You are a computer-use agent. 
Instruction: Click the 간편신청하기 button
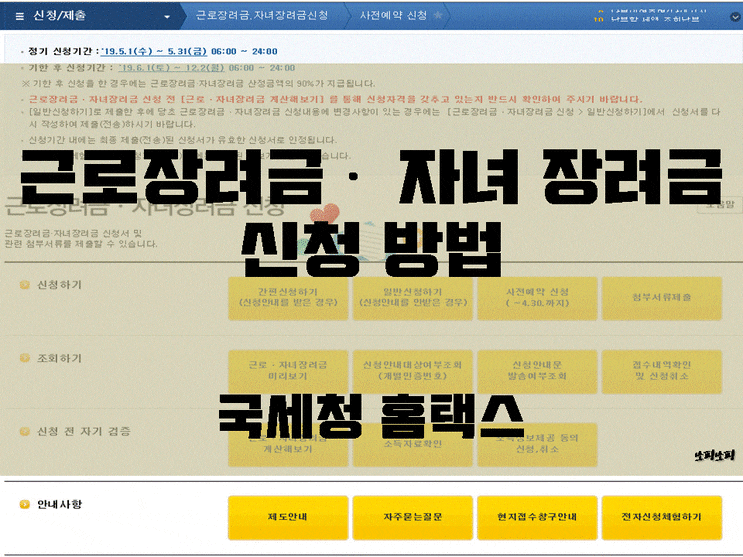click(x=288, y=298)
